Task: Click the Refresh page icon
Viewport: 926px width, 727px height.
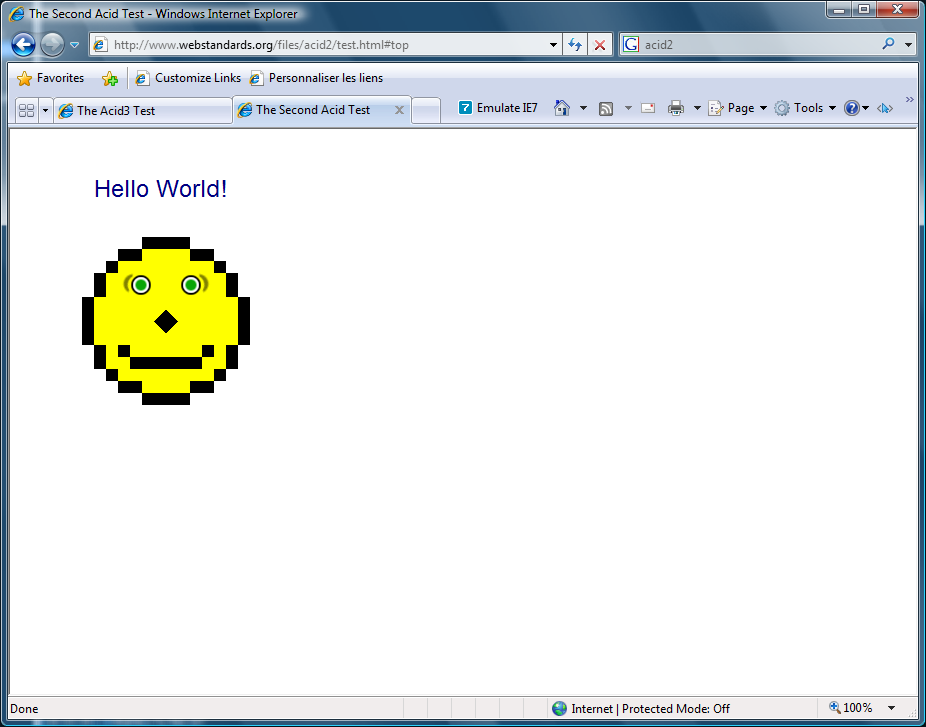Action: pyautogui.click(x=575, y=45)
